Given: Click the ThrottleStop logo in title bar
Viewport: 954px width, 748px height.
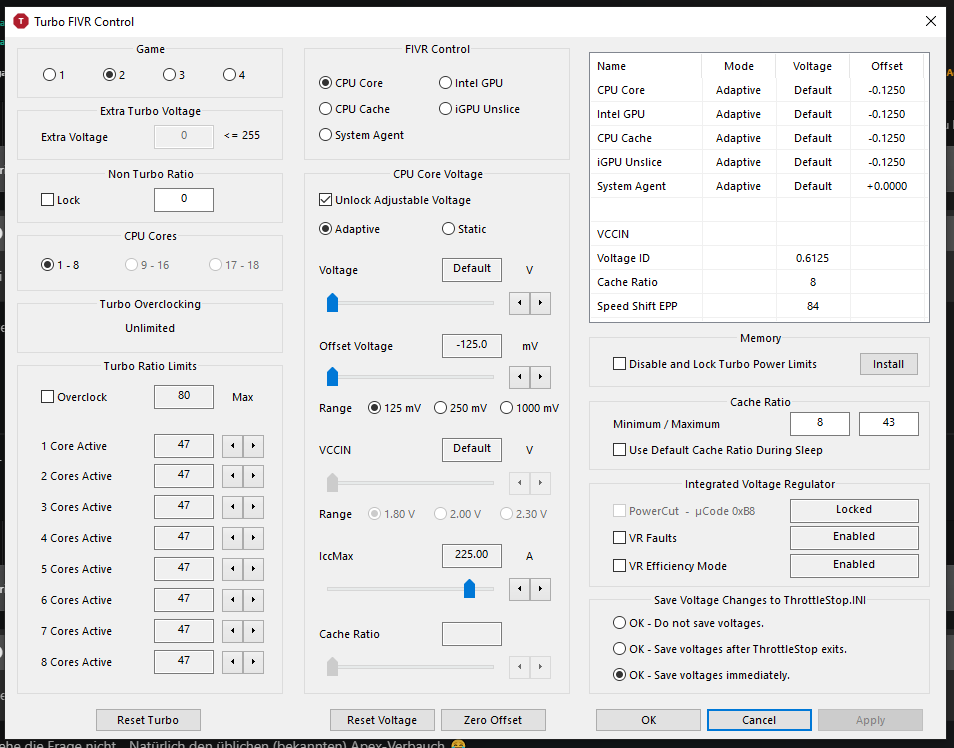Looking at the screenshot, I should click(x=21, y=21).
